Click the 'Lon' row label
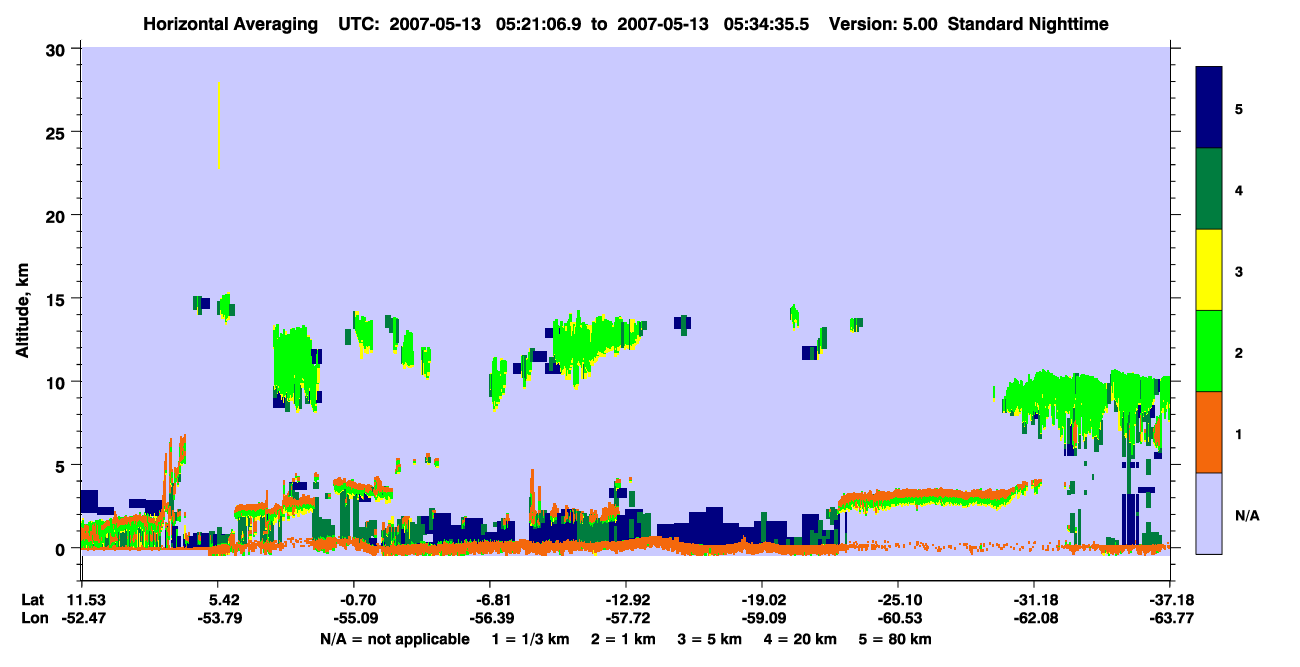The width and height of the screenshot is (1300, 667). (34, 619)
